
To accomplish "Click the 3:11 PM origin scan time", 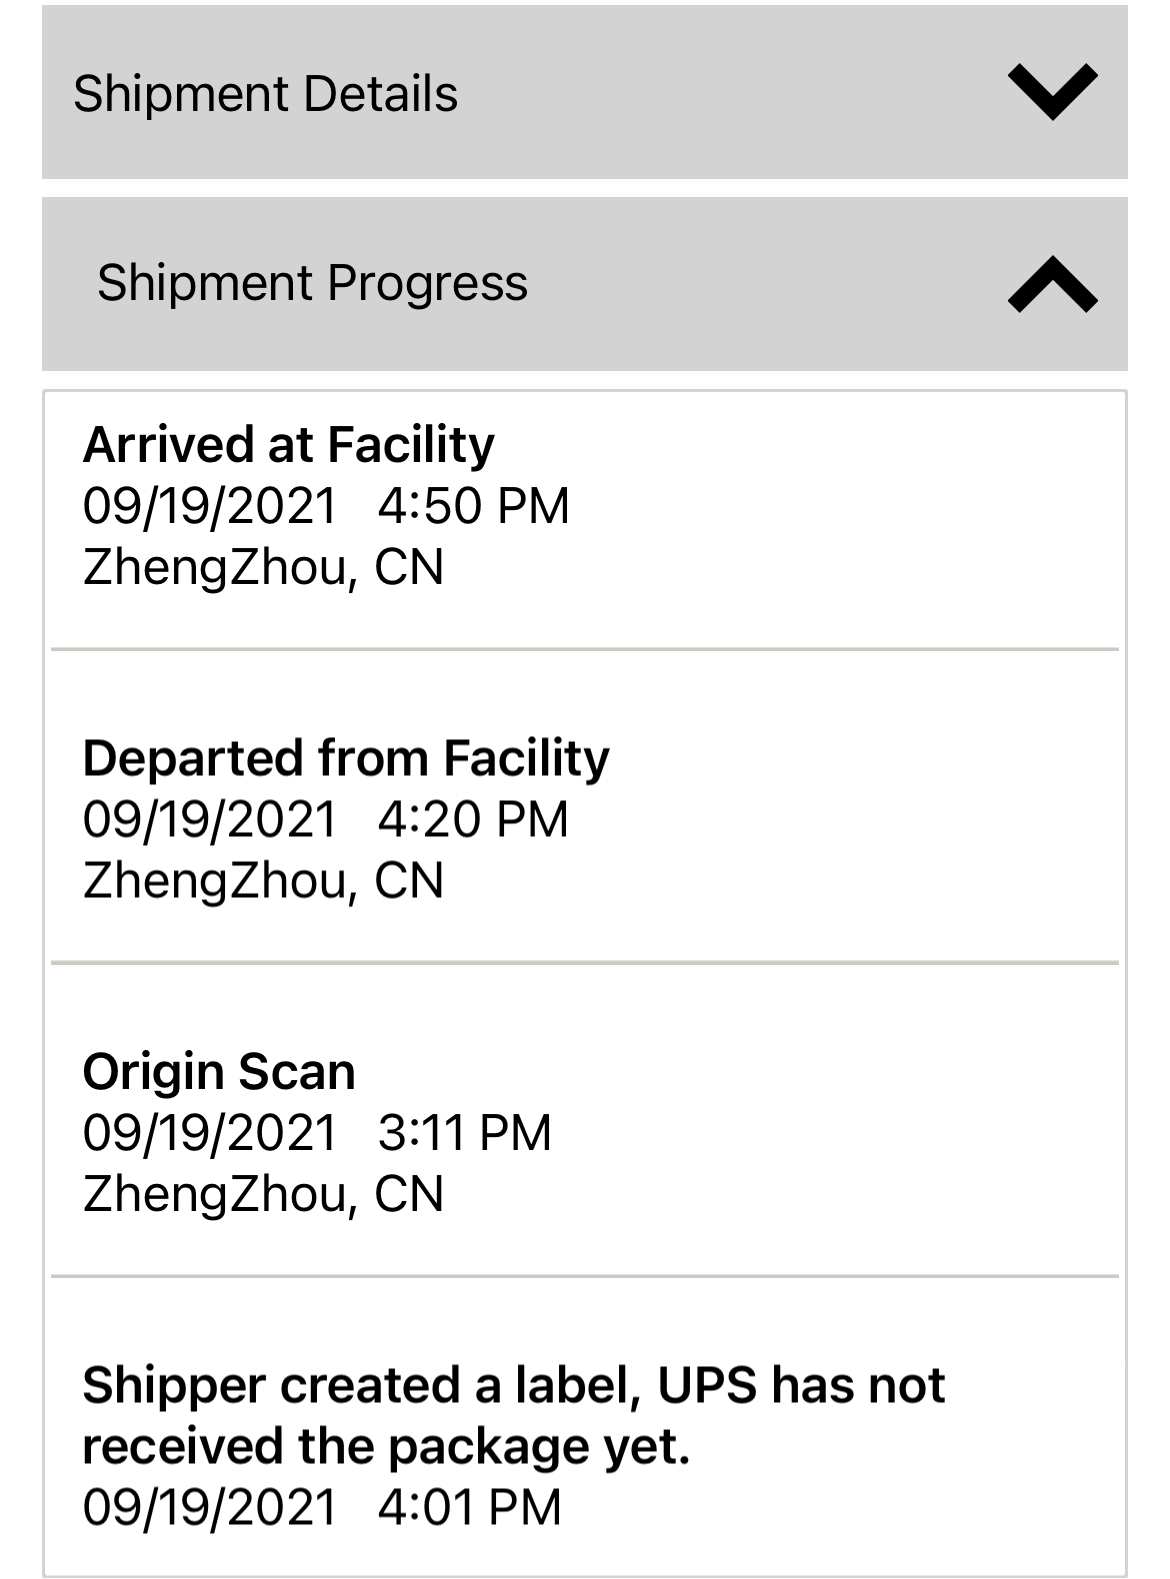I will pyautogui.click(x=465, y=1133).
